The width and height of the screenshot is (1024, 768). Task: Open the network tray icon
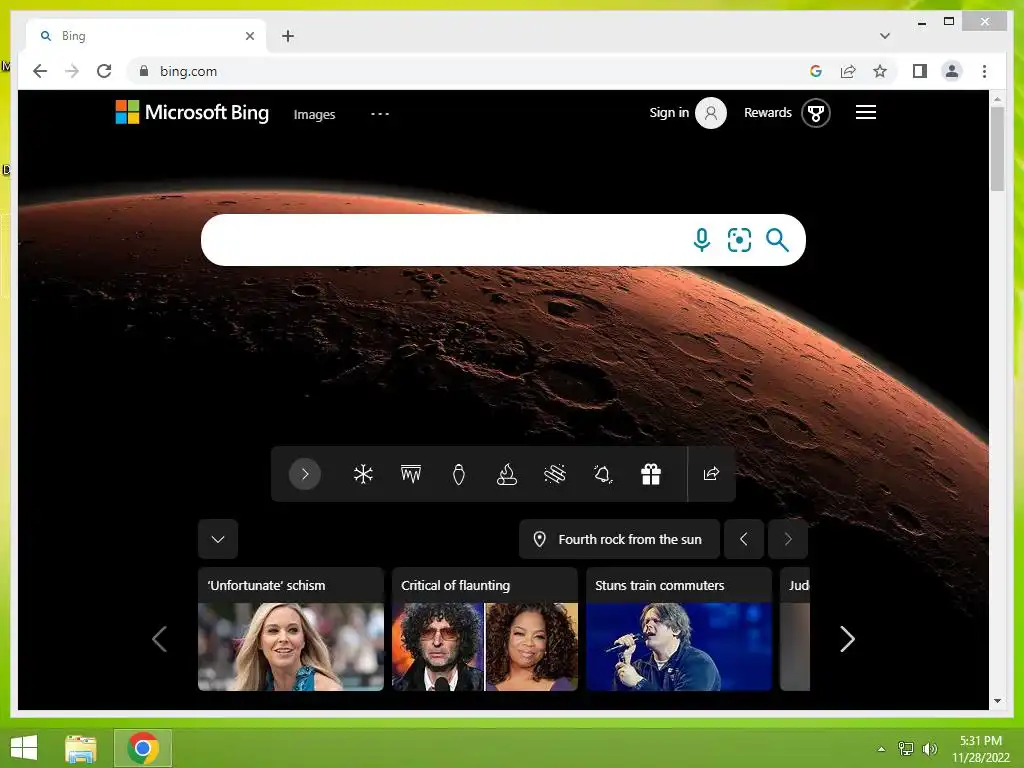[906, 749]
